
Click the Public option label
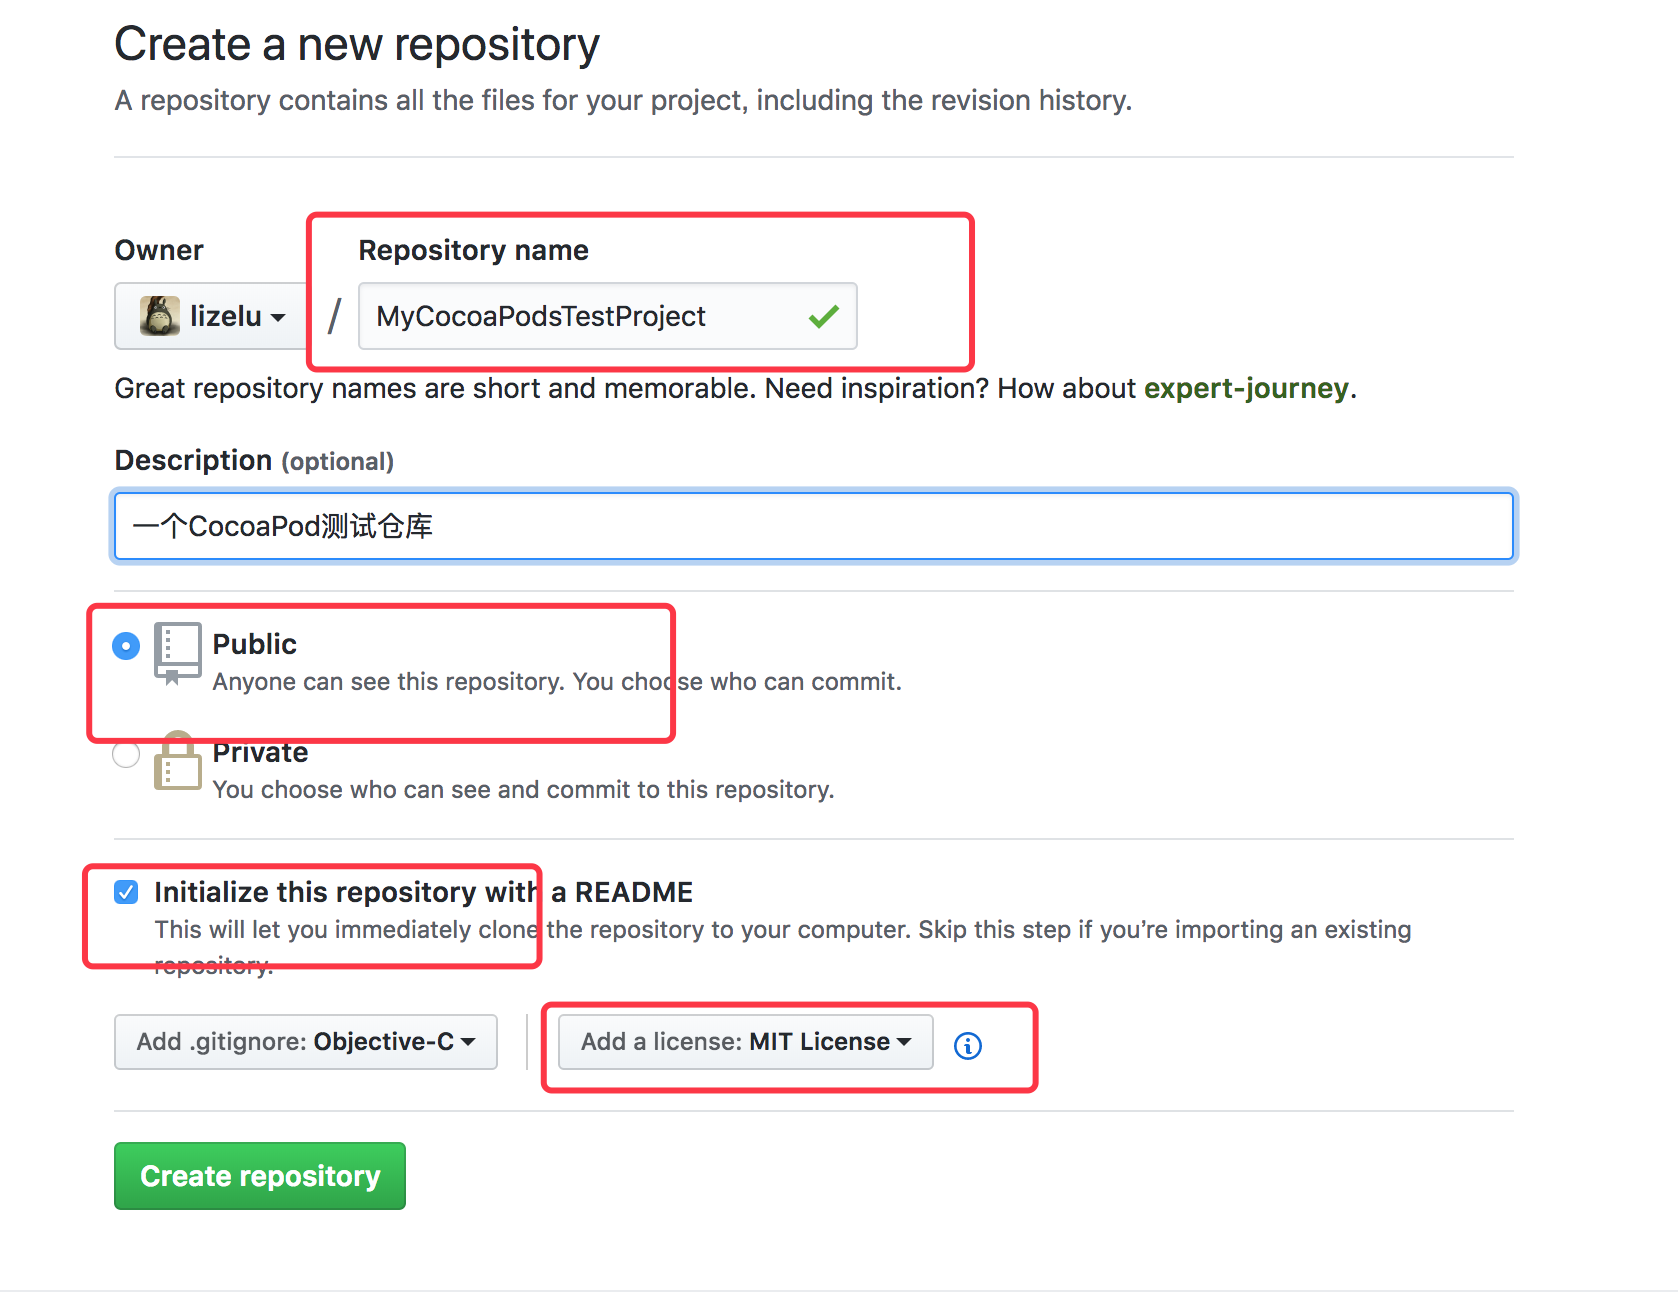point(254,644)
